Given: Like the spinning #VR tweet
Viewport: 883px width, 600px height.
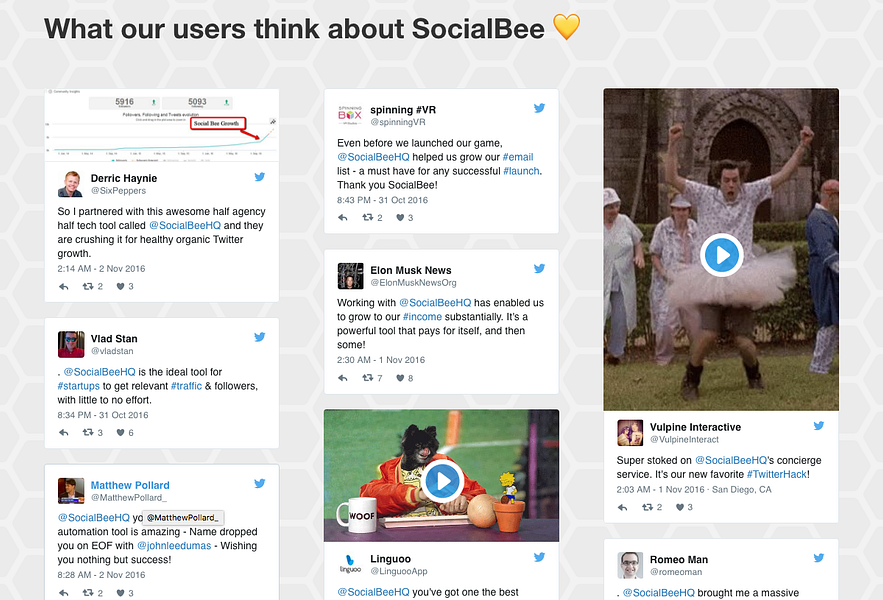Looking at the screenshot, I should 400,217.
